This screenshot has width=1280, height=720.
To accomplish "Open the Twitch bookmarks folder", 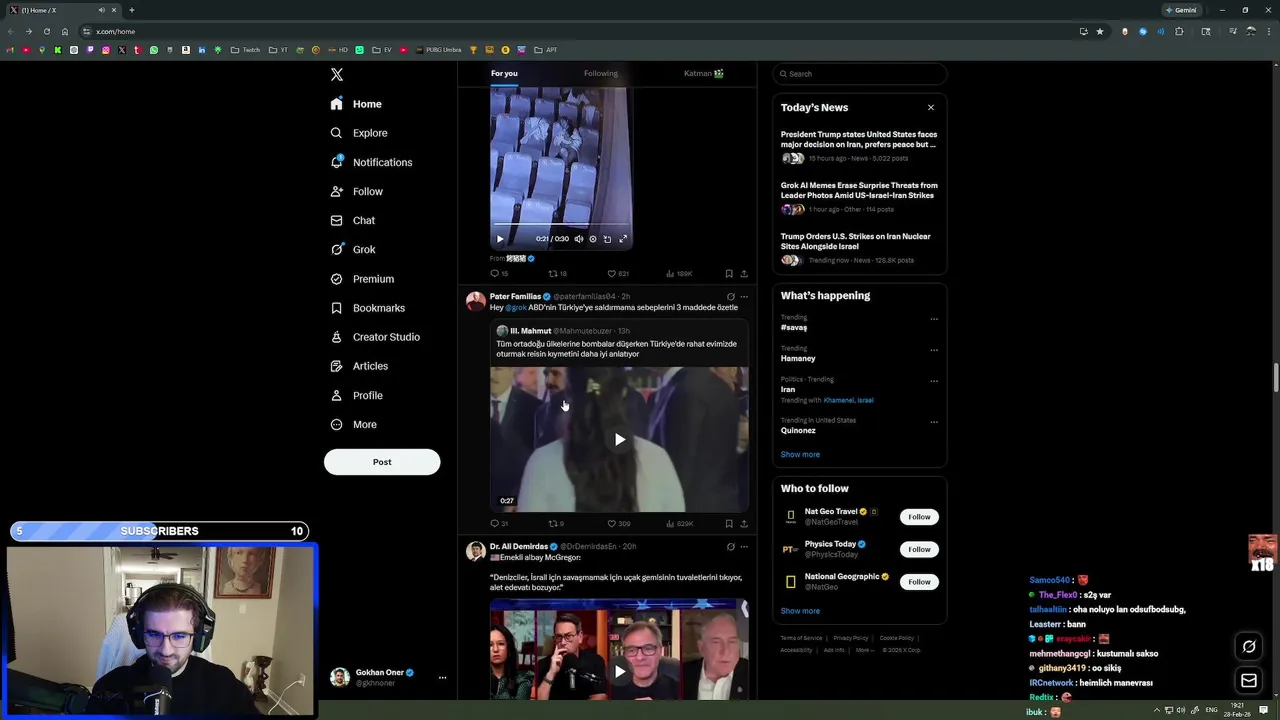I will 245,50.
